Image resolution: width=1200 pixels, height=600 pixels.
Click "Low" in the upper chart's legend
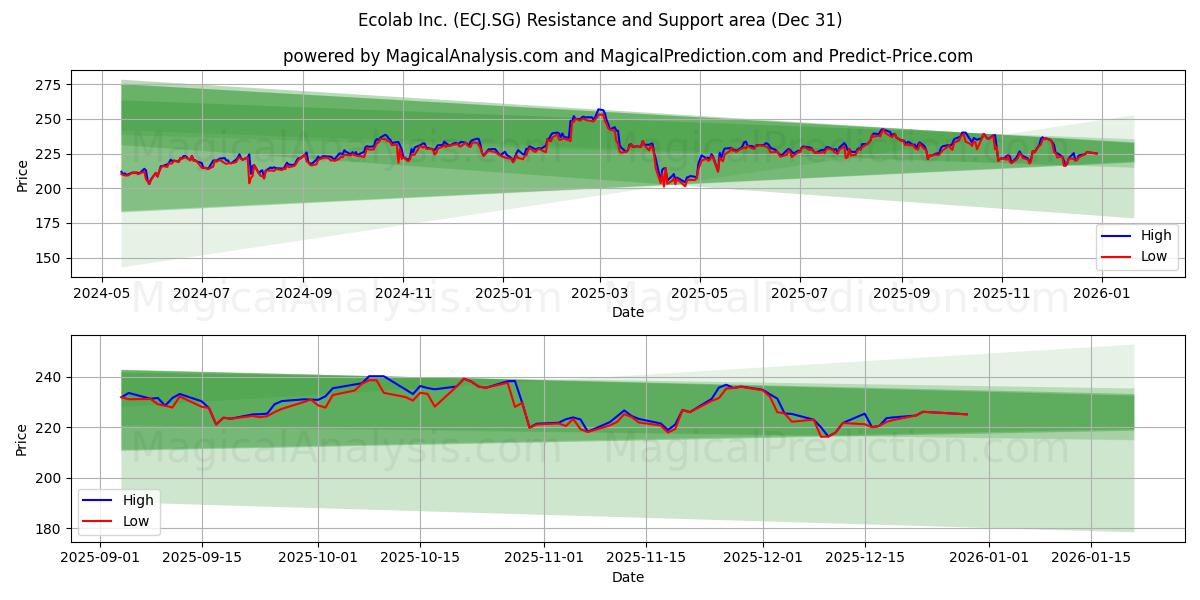coord(1155,256)
